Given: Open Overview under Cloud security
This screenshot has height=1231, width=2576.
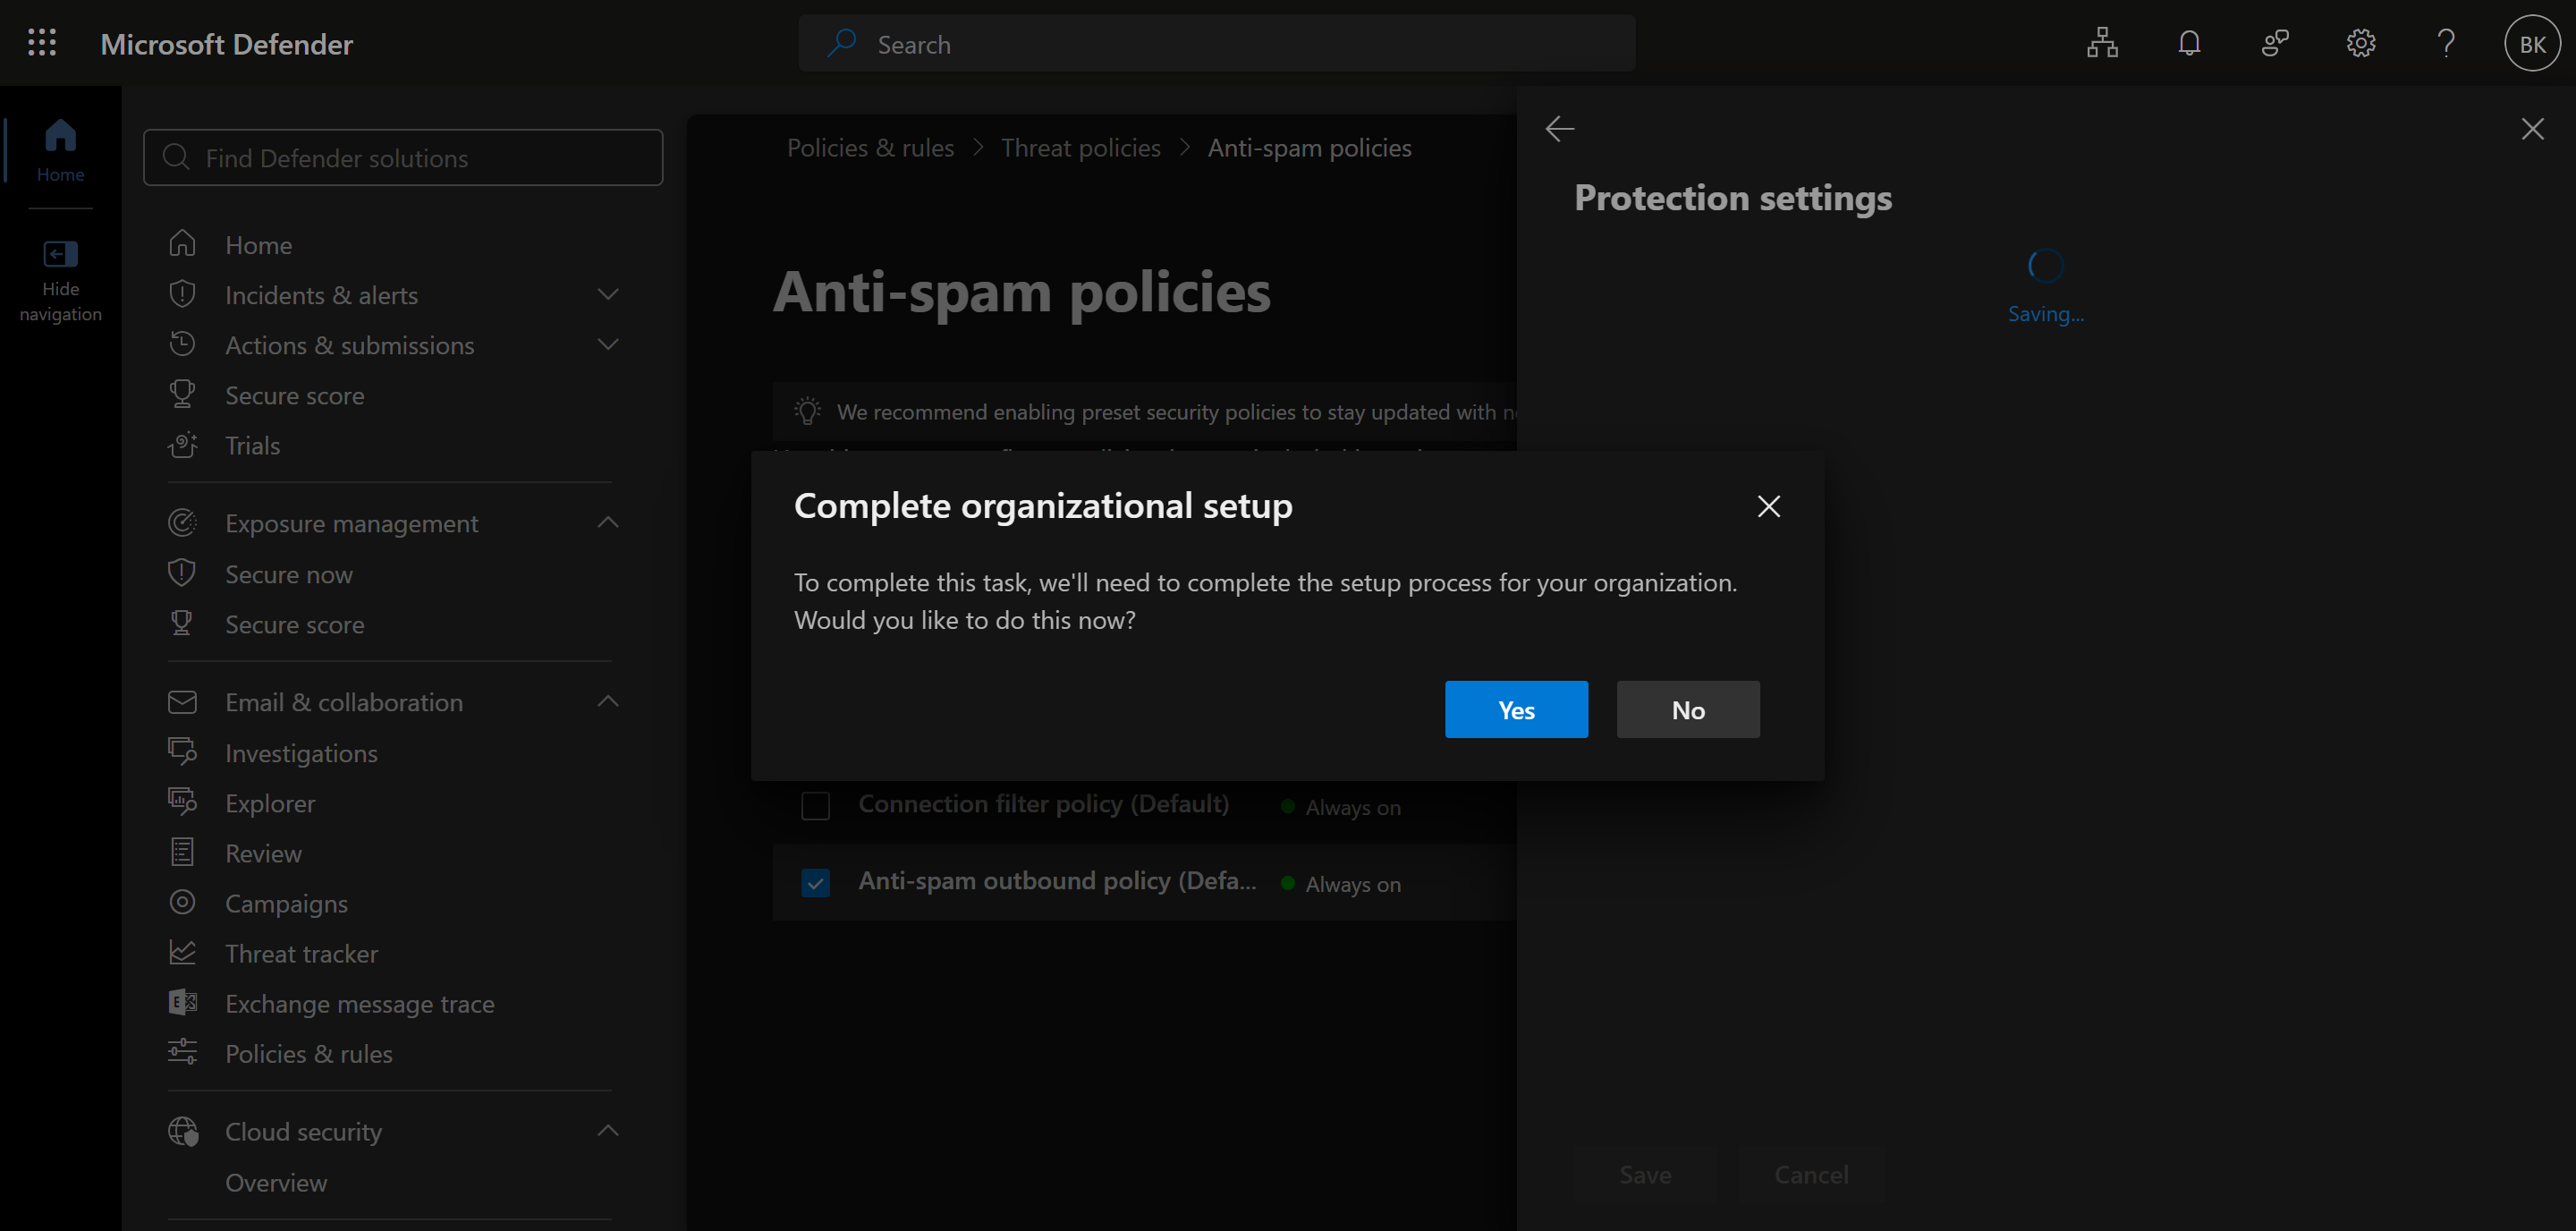Looking at the screenshot, I should pos(276,1182).
